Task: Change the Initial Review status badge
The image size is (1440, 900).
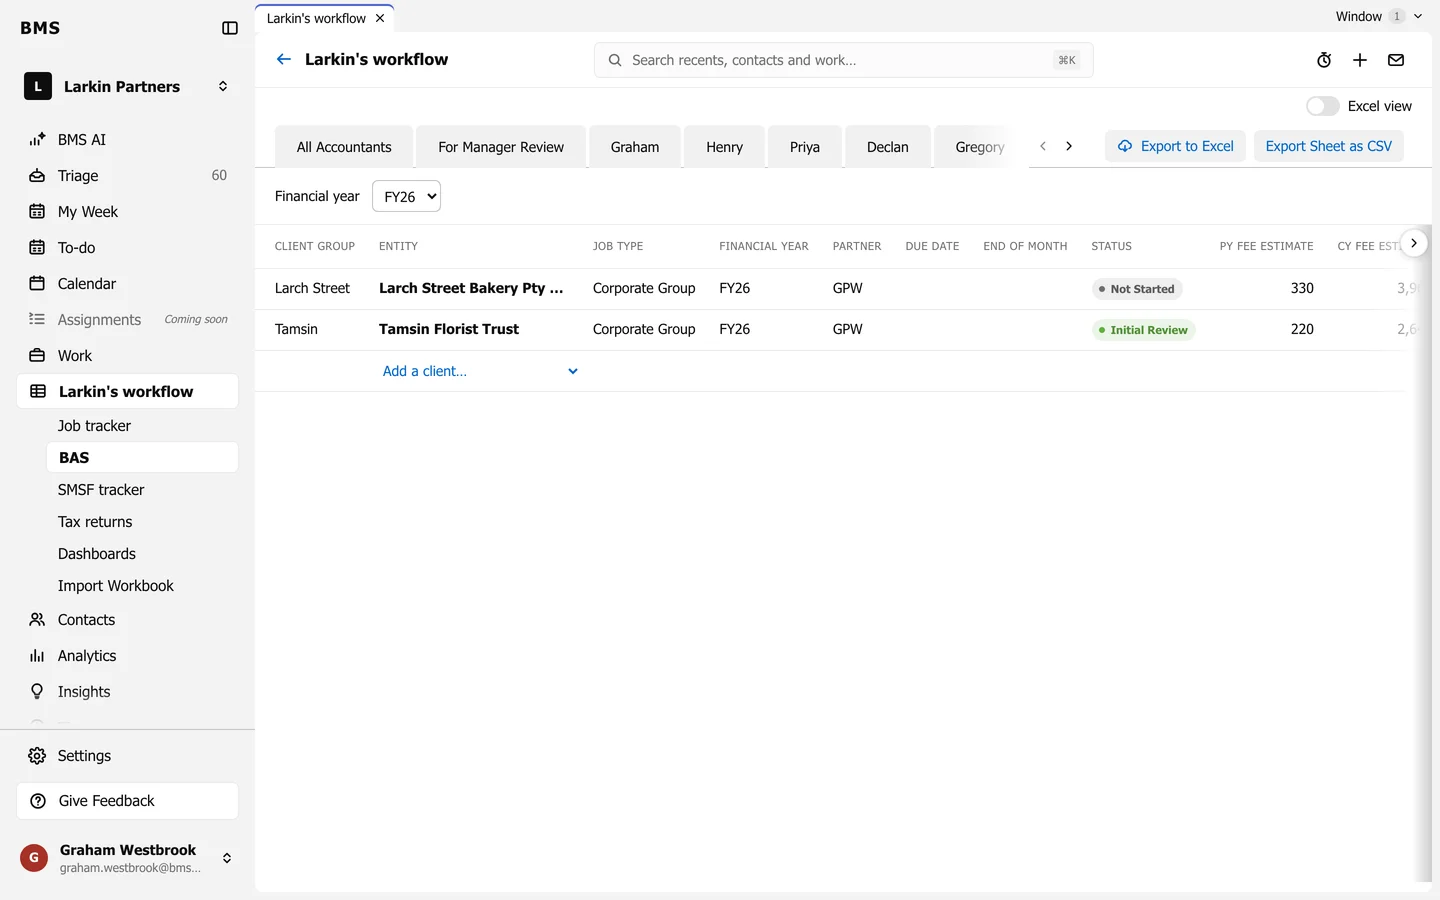Action: pos(1143,330)
